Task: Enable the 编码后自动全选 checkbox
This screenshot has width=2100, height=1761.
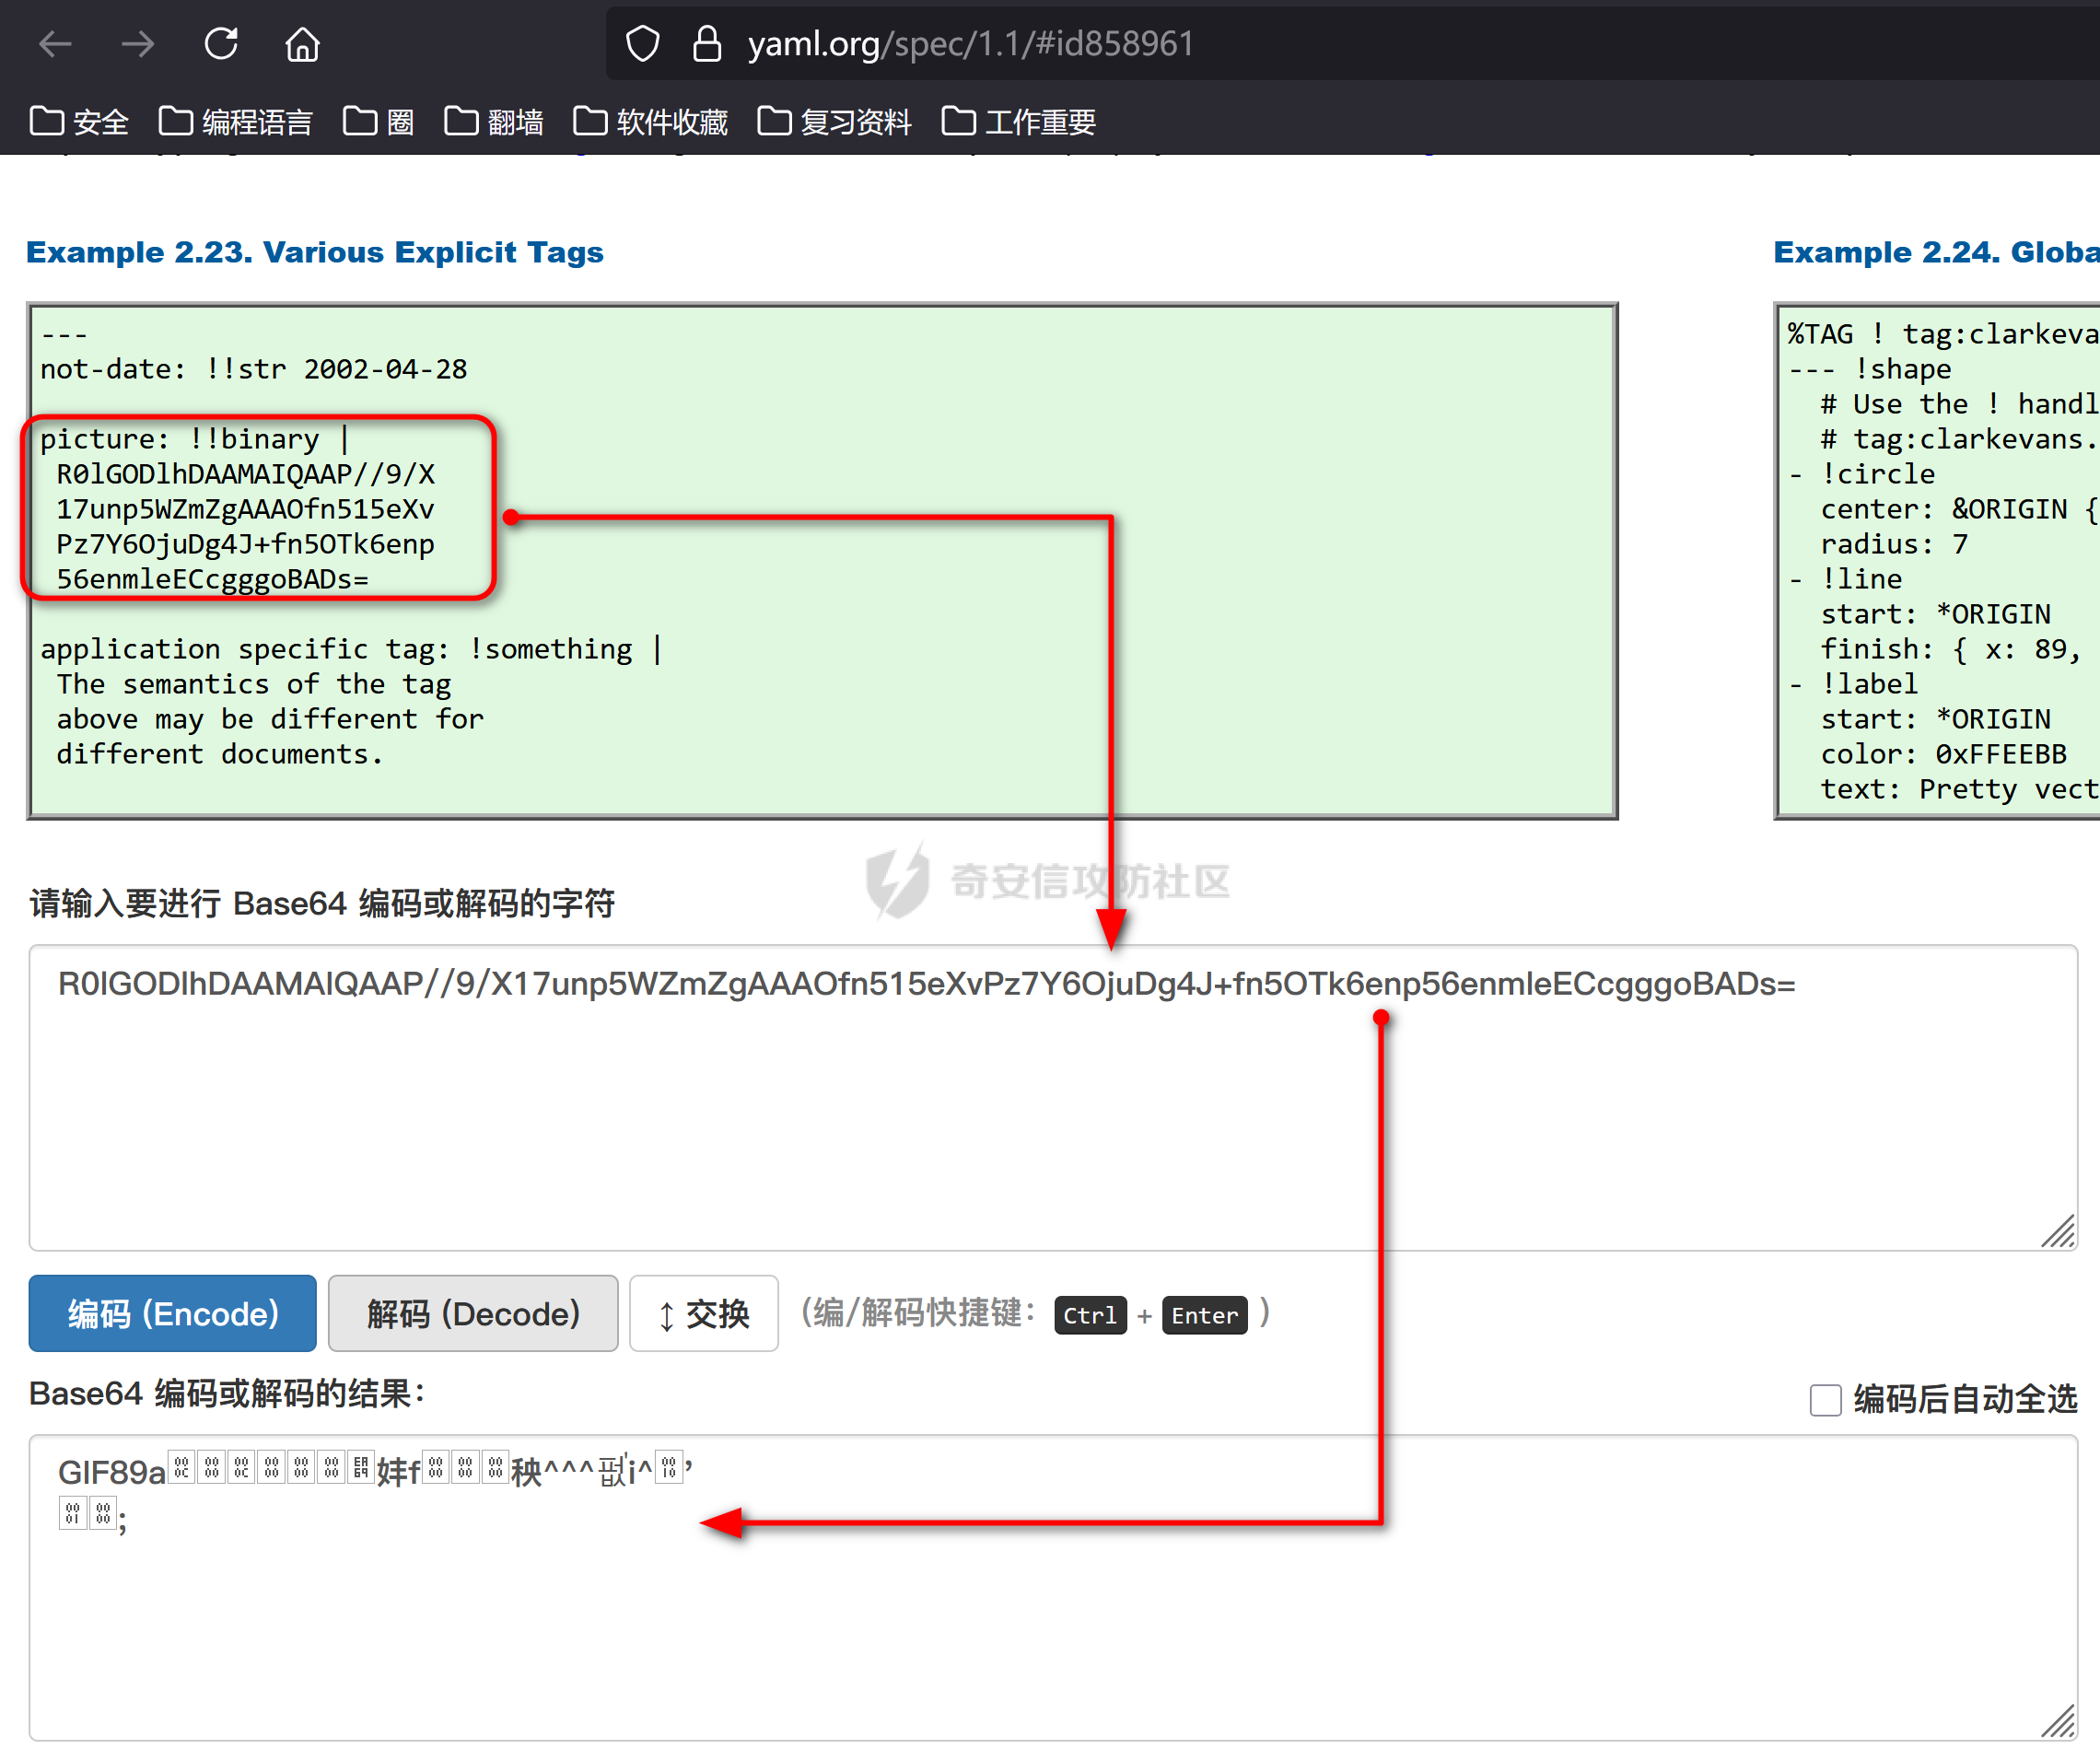Action: 1826,1399
